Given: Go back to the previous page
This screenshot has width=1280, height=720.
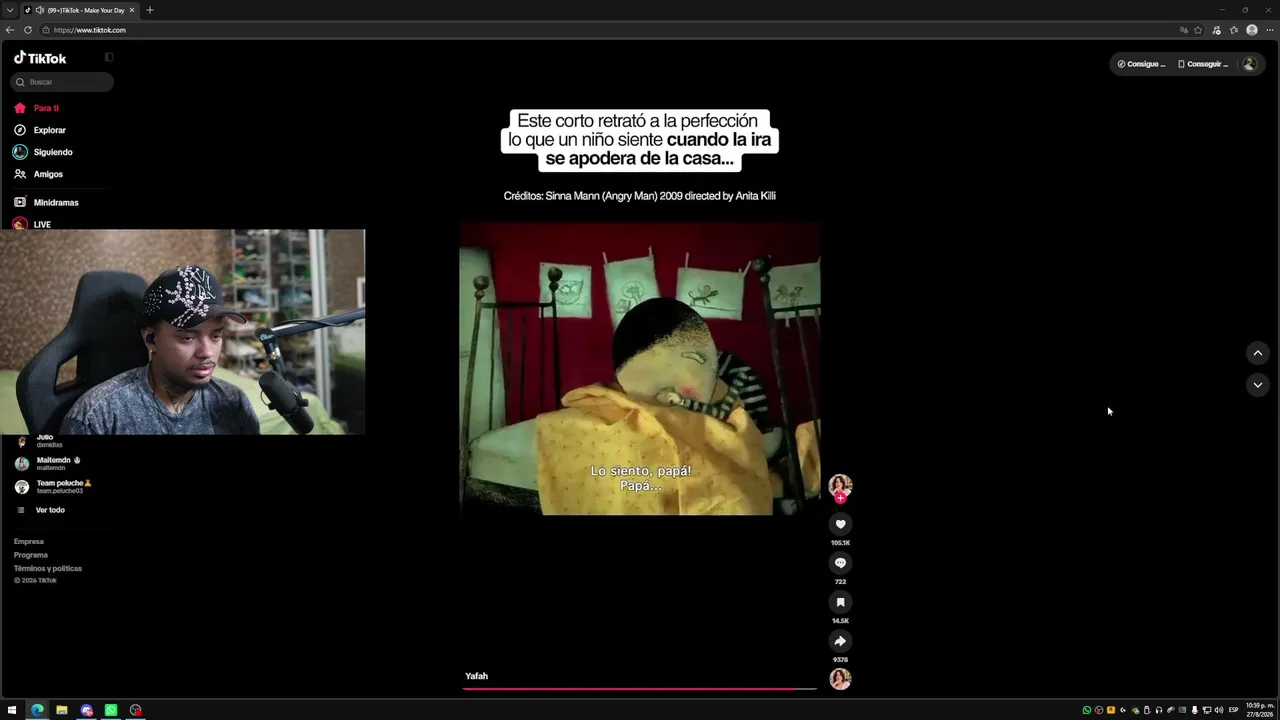Looking at the screenshot, I should click(10, 30).
